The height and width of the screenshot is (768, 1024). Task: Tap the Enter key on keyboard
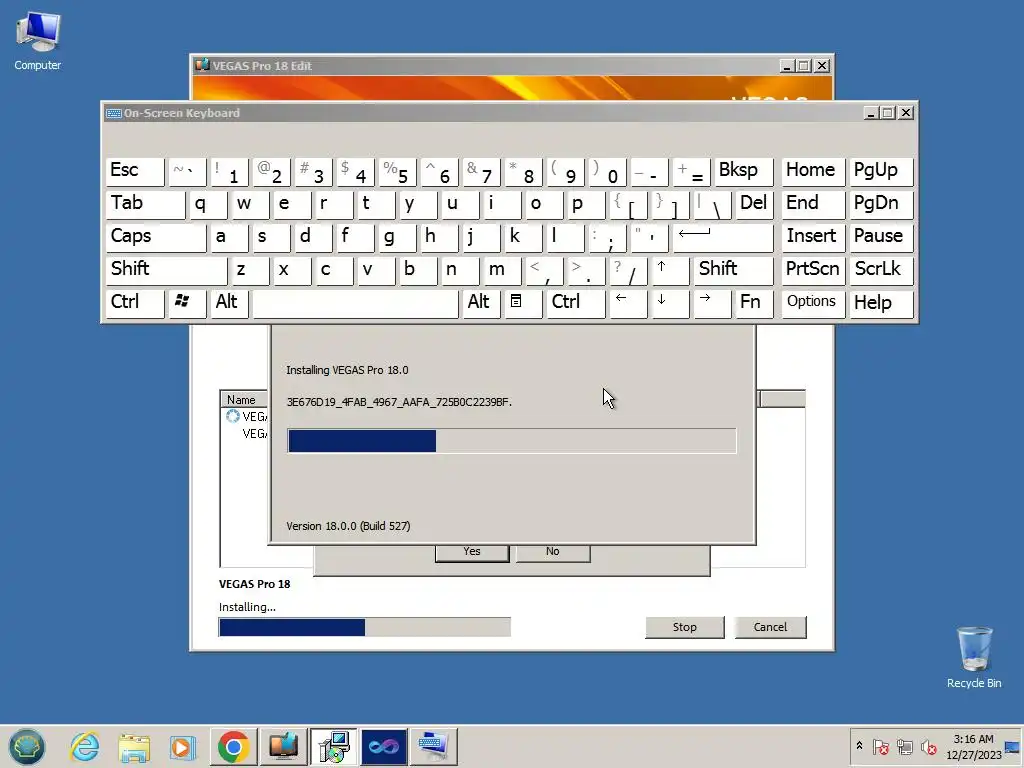[723, 237]
